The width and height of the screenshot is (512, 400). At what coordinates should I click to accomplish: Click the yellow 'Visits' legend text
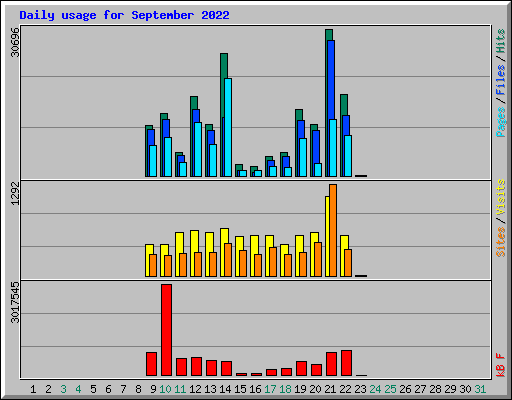click(x=500, y=197)
